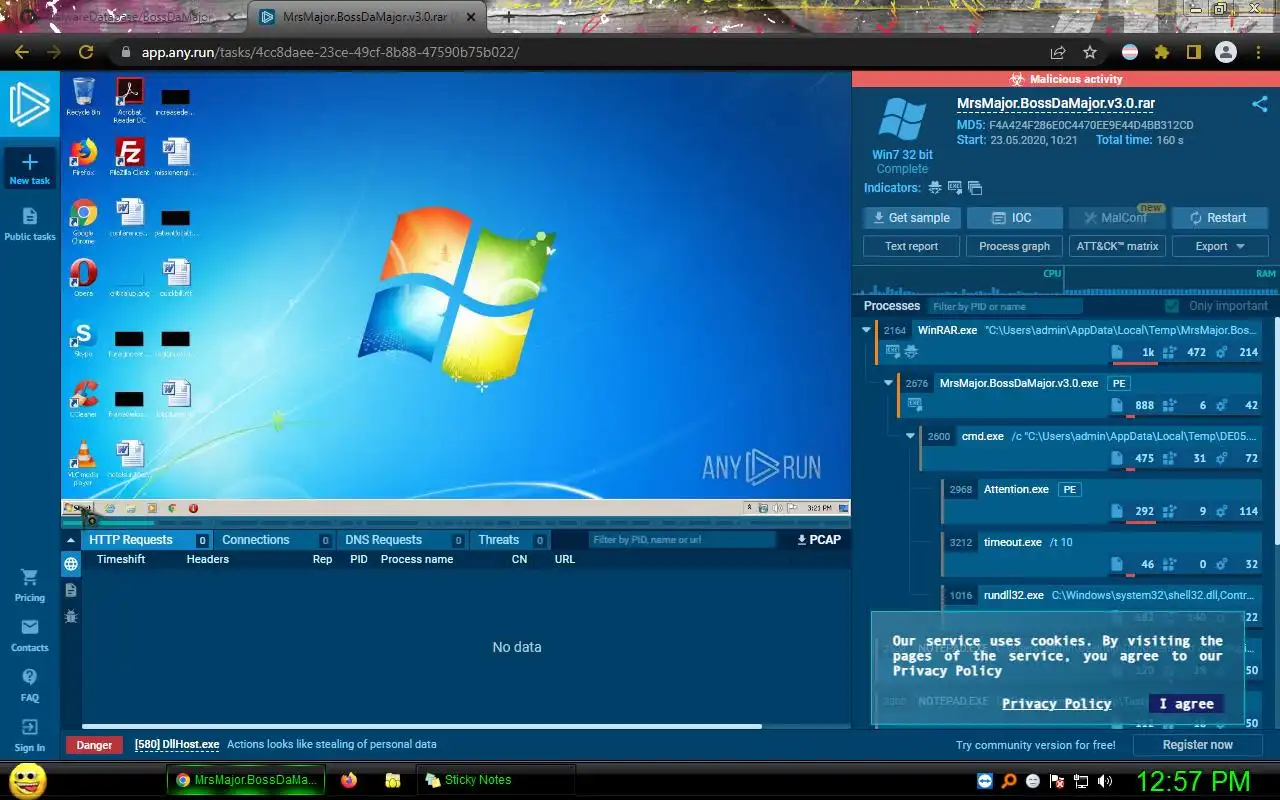Click the browser share page icon

click(x=1058, y=52)
